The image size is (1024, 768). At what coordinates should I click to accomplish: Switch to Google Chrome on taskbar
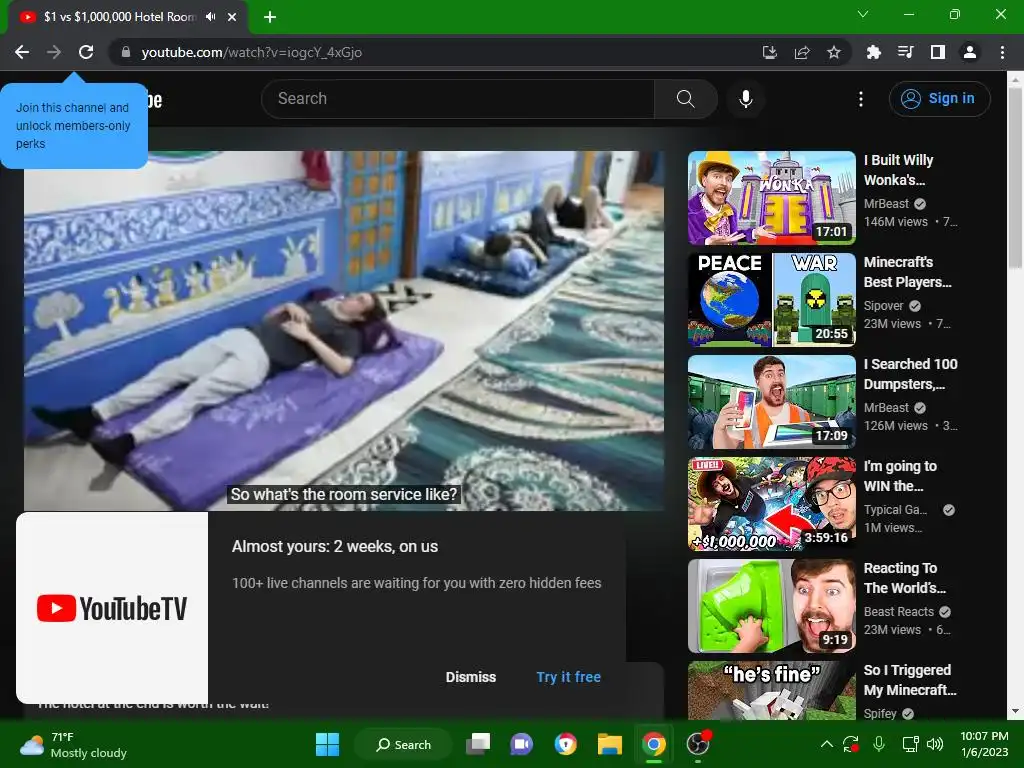click(654, 744)
